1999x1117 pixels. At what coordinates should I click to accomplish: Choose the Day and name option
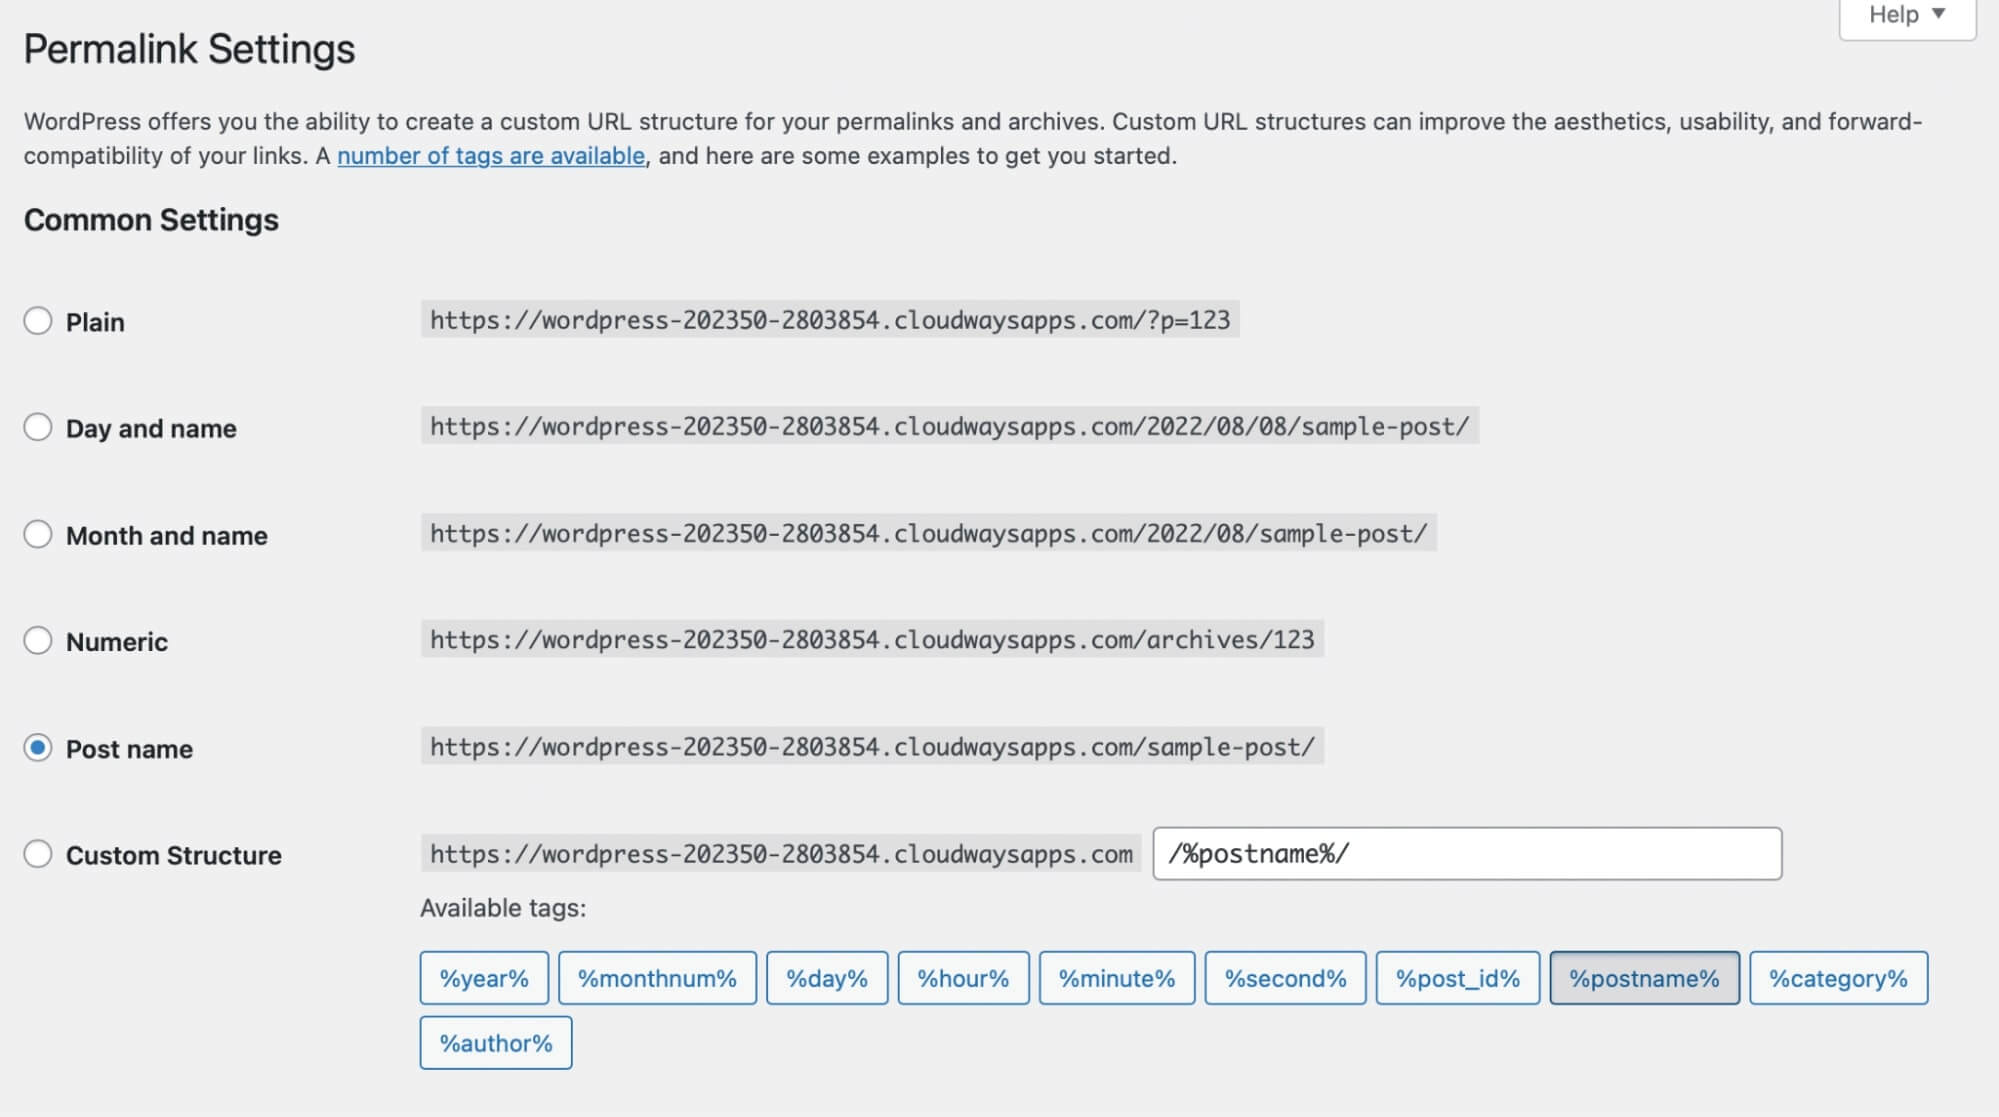[x=38, y=427]
